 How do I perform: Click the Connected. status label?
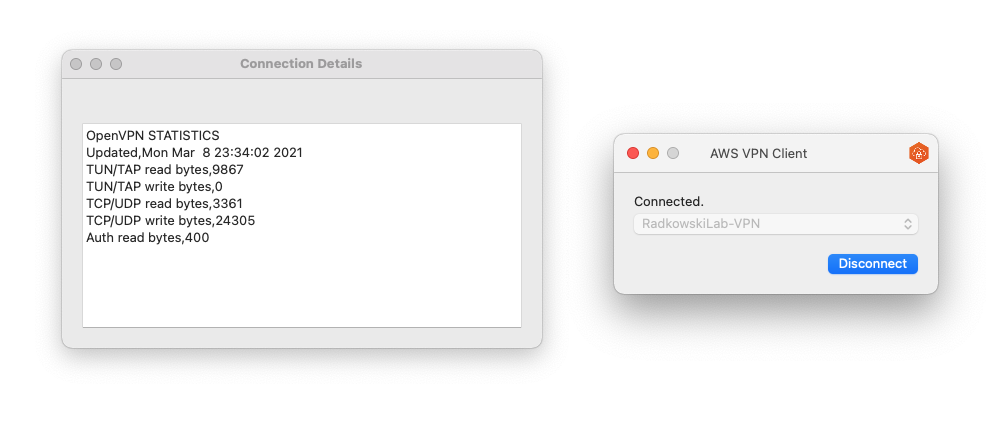click(669, 202)
